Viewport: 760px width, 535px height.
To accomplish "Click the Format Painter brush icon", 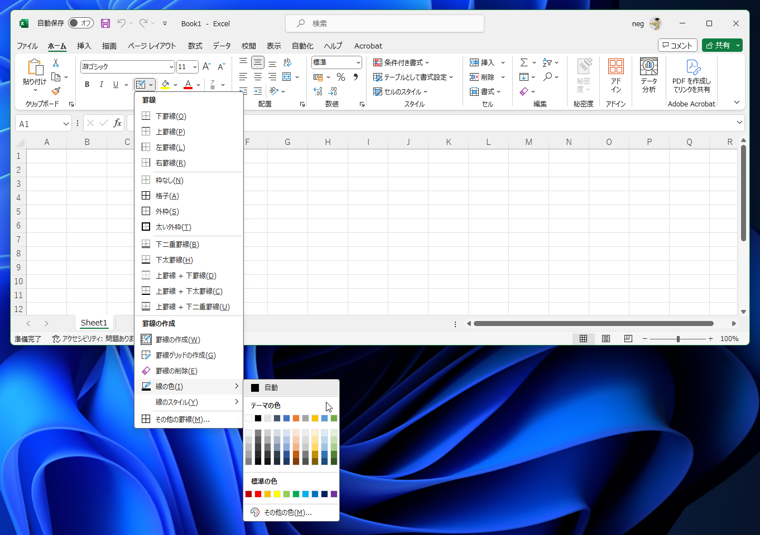I will tap(56, 91).
